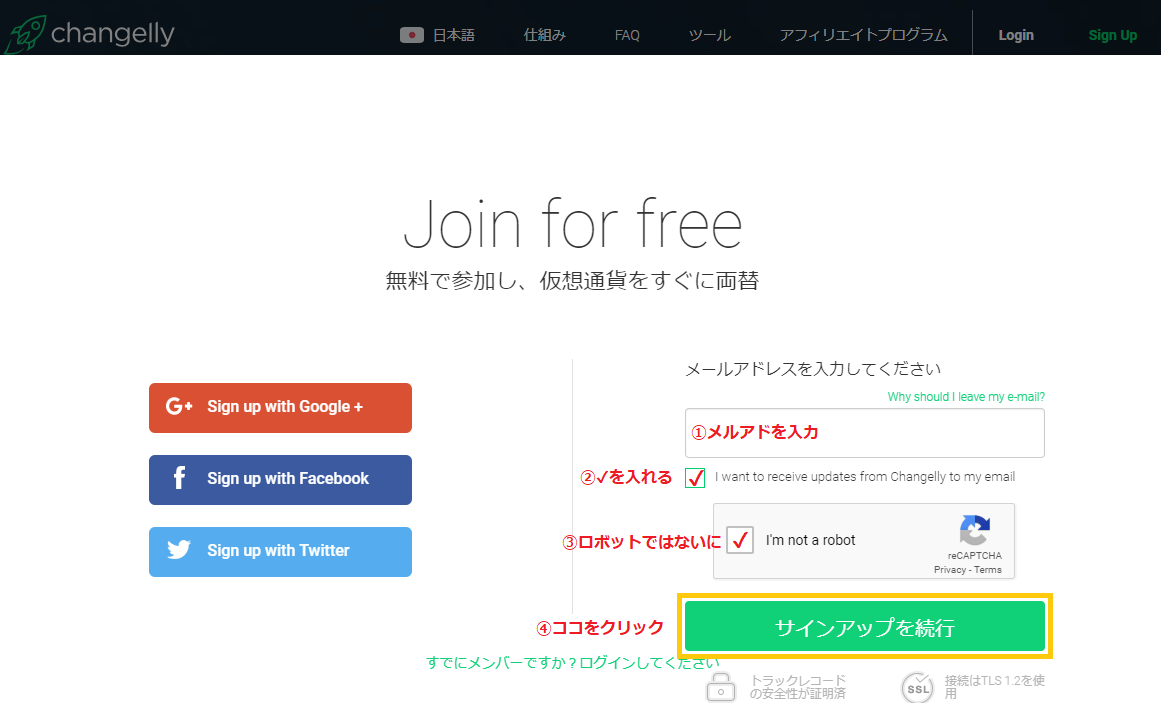Open Why should I leave my e-mail link

pos(966,396)
